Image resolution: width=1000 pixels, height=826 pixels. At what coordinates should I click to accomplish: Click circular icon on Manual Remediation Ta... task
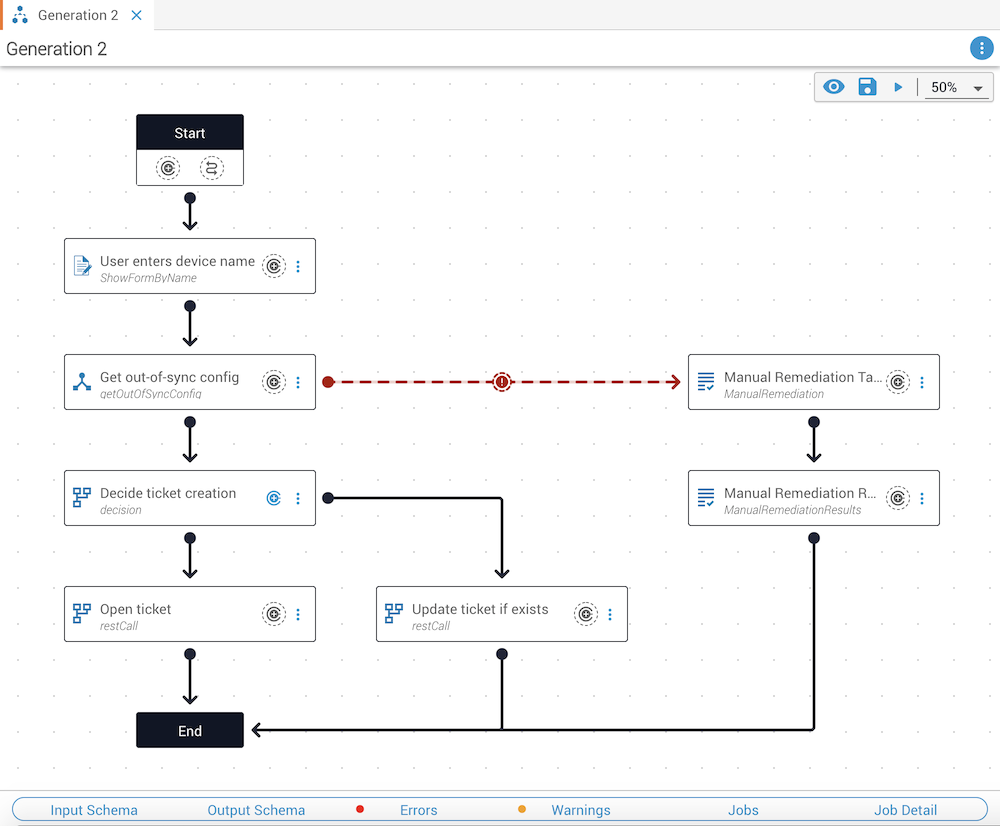tap(897, 382)
